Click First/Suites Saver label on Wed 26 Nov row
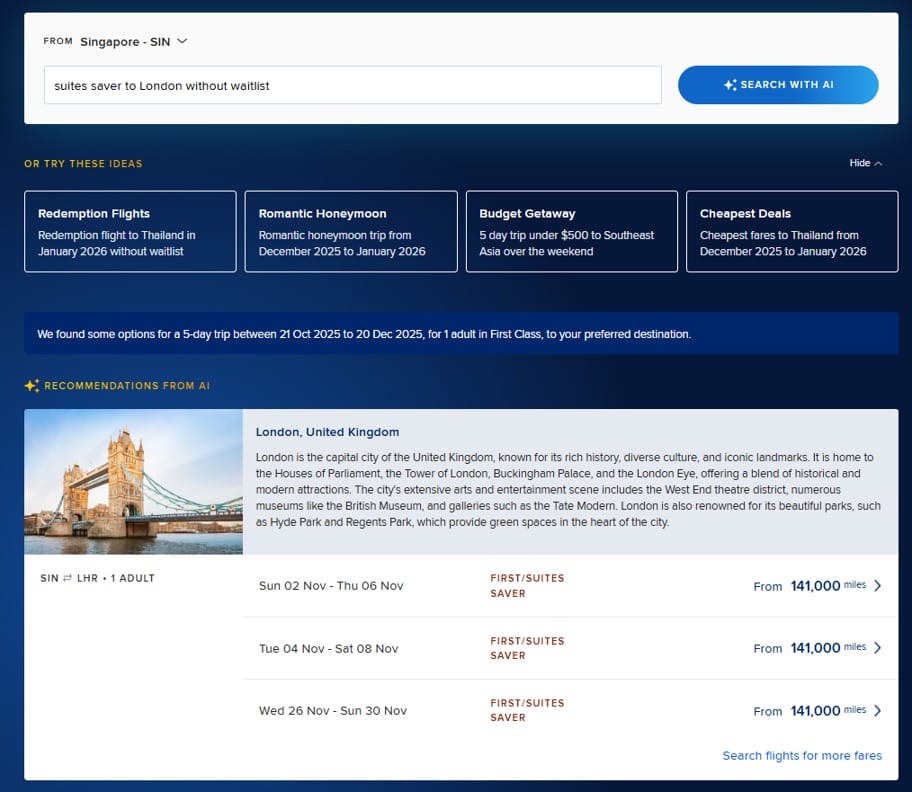The width and height of the screenshot is (912, 792). click(527, 710)
